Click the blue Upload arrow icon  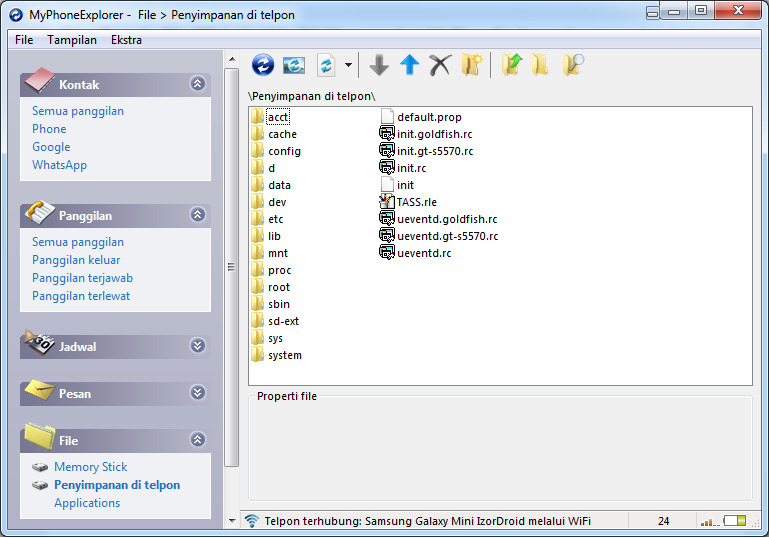410,65
